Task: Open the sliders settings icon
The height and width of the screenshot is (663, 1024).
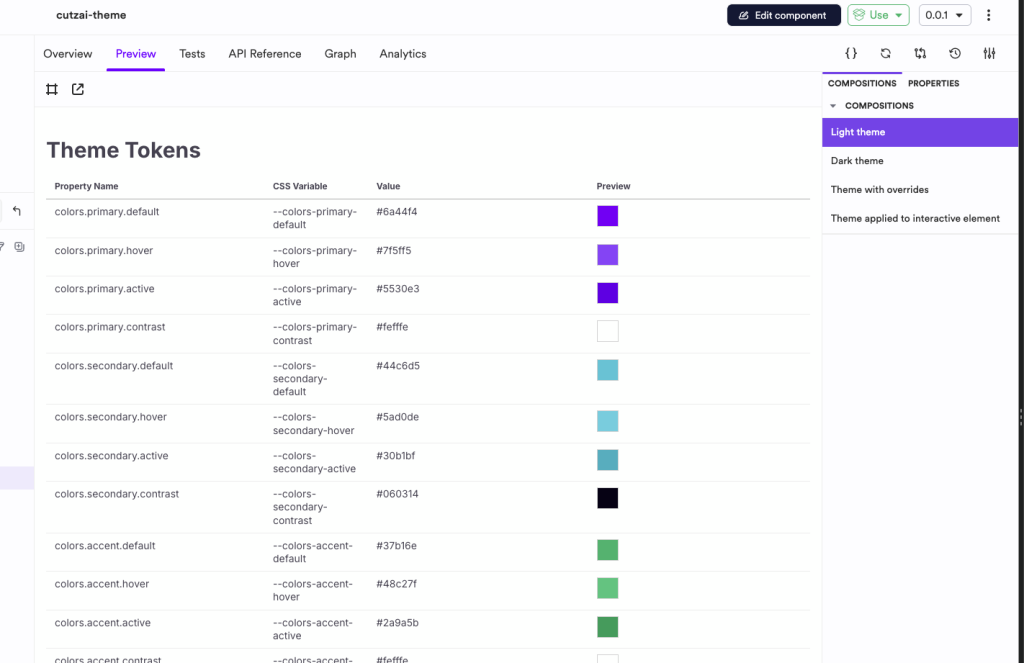Action: (x=989, y=54)
